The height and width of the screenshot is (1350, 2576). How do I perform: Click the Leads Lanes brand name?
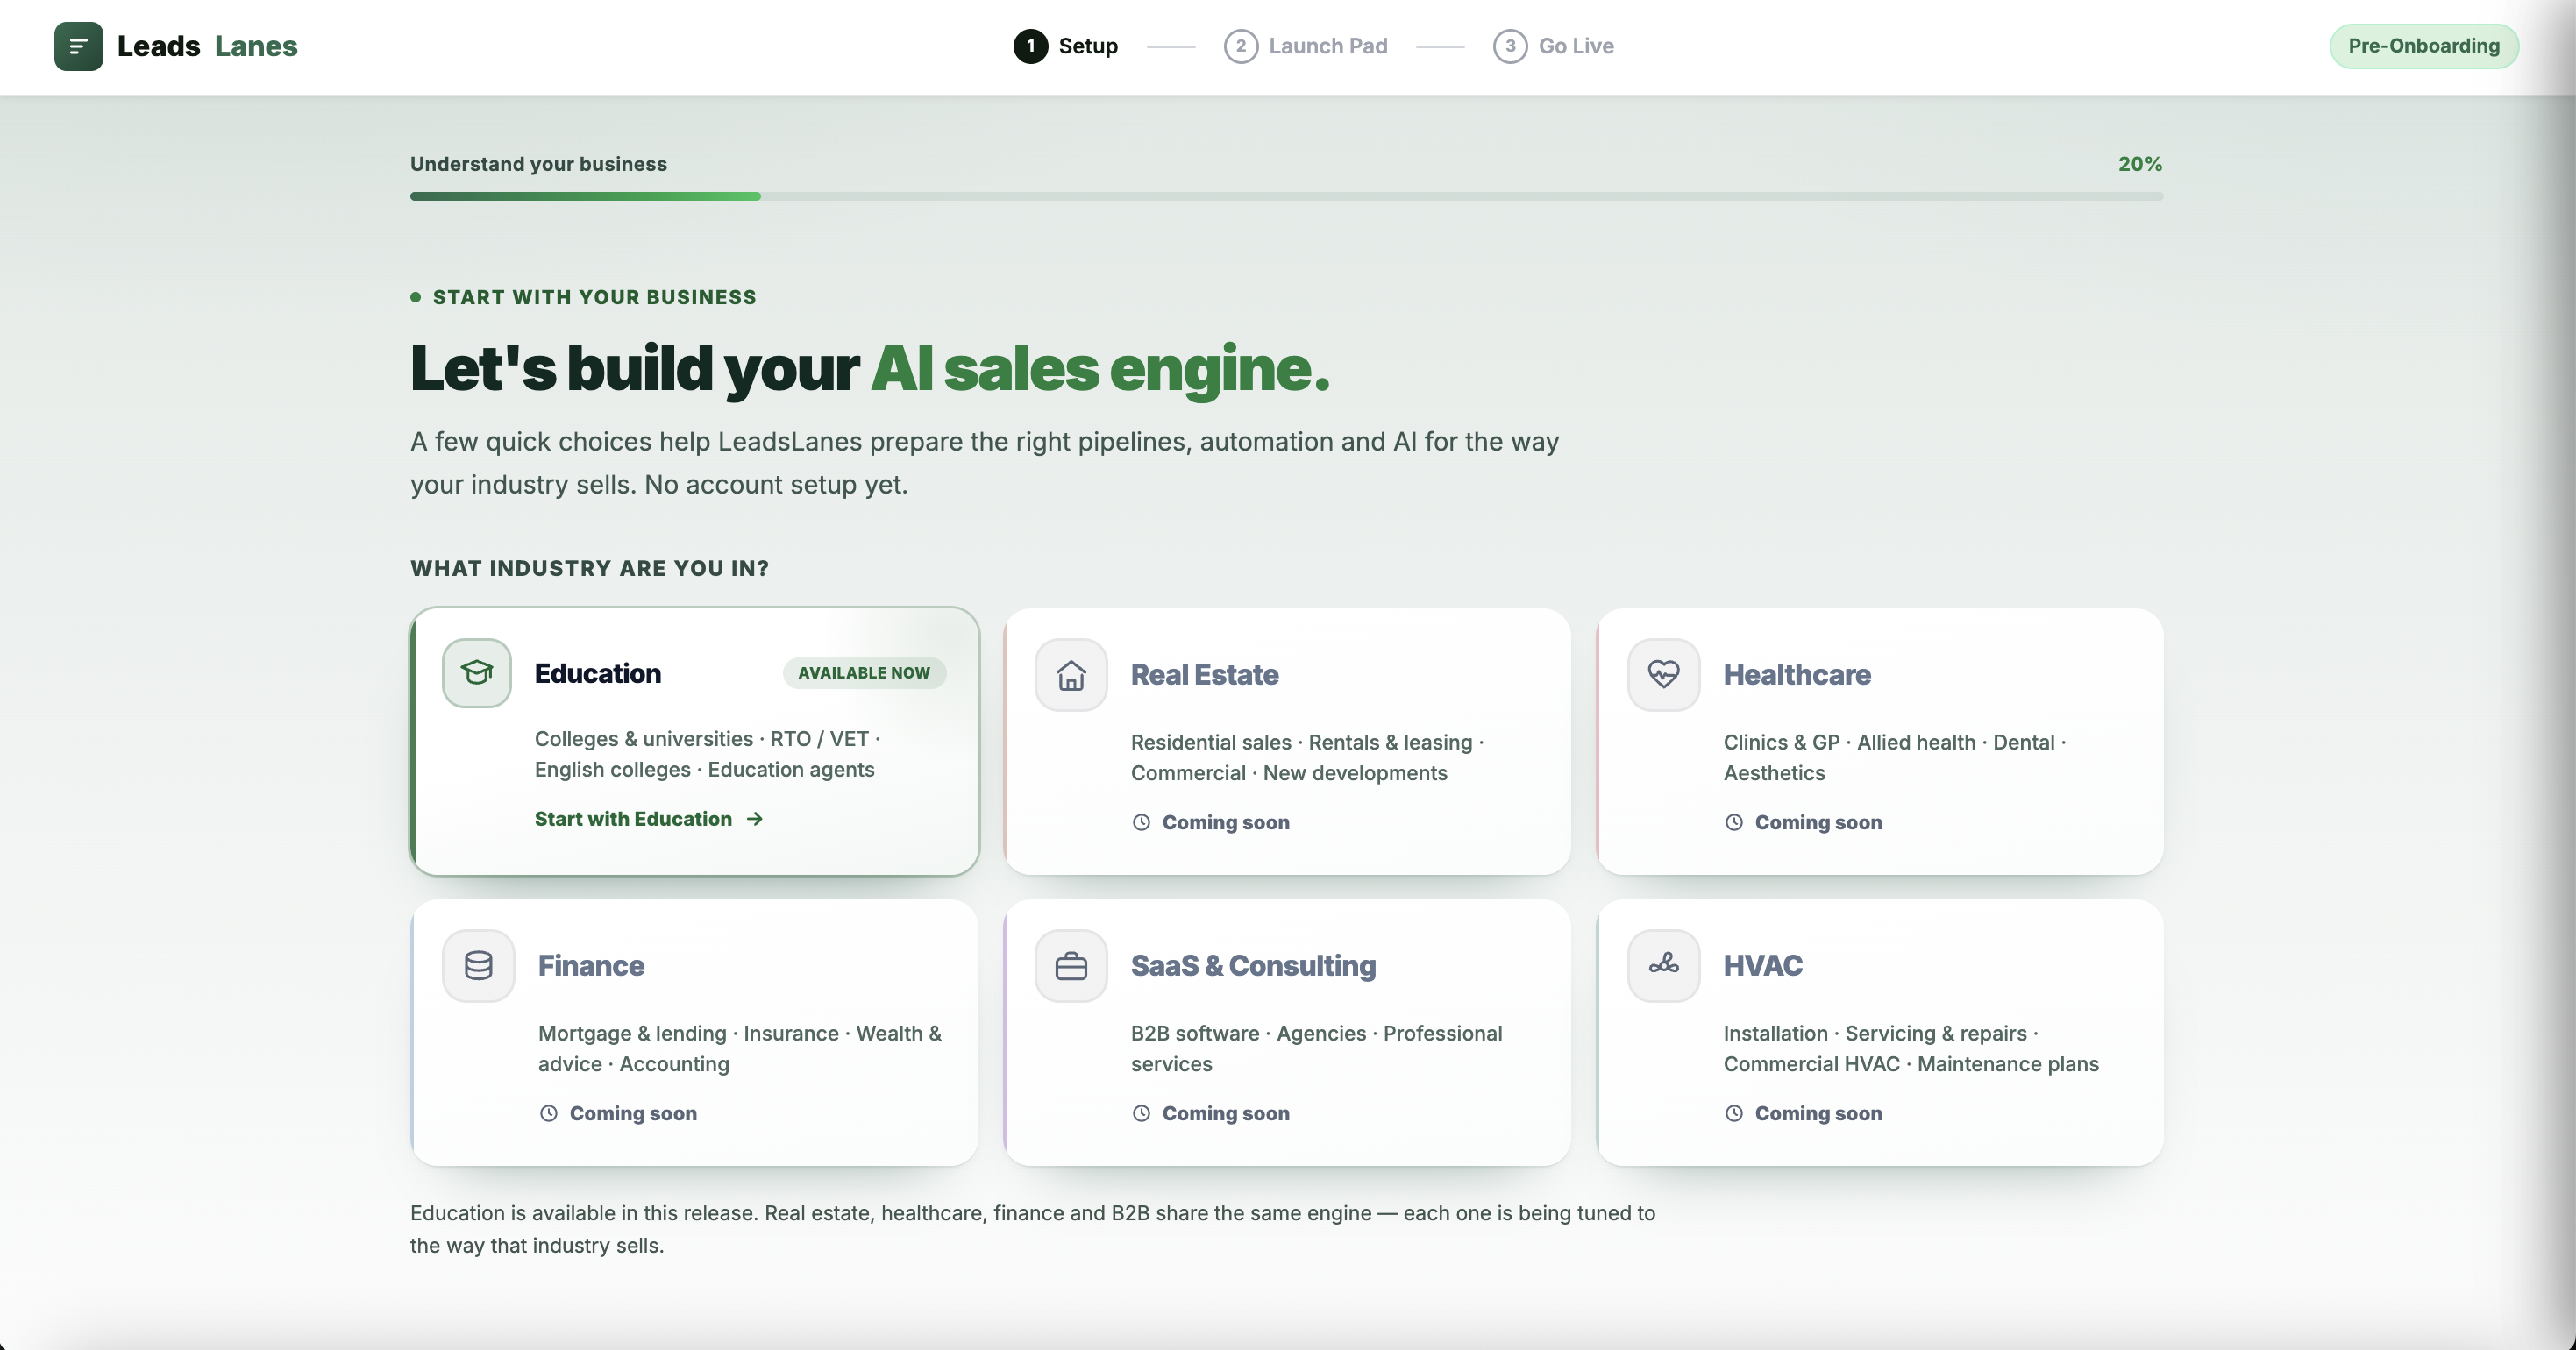207,46
